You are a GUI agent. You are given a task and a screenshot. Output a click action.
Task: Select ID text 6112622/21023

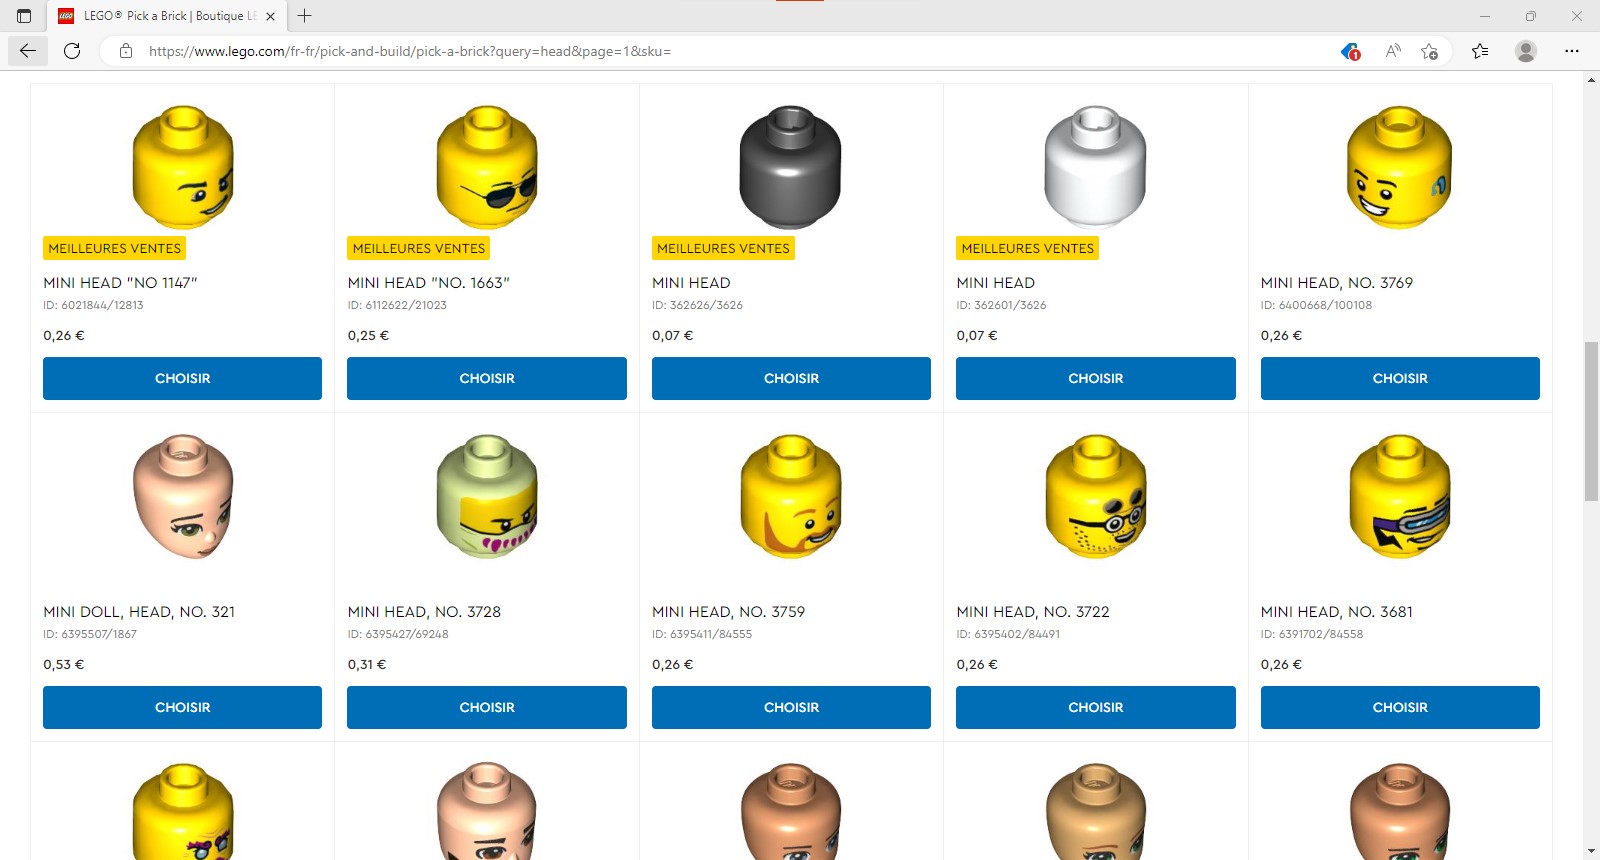click(397, 305)
